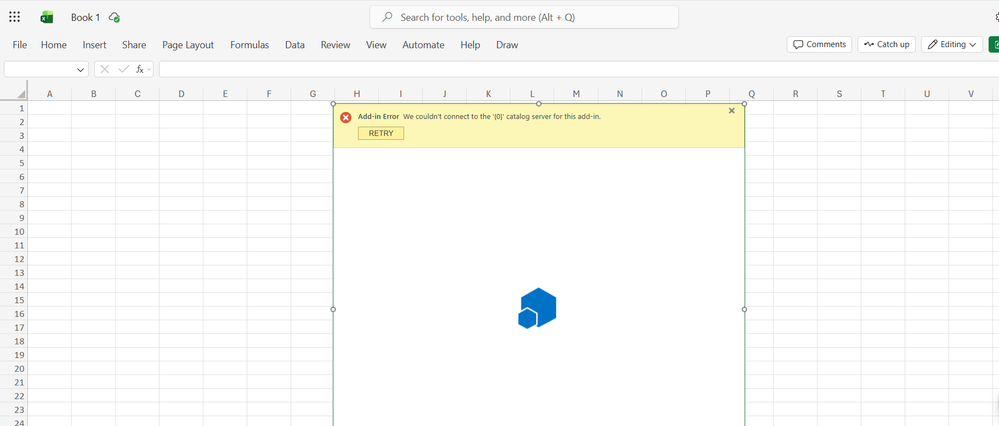Open the app launcher waffle icon
This screenshot has height=426, width=999.
coord(15,17)
